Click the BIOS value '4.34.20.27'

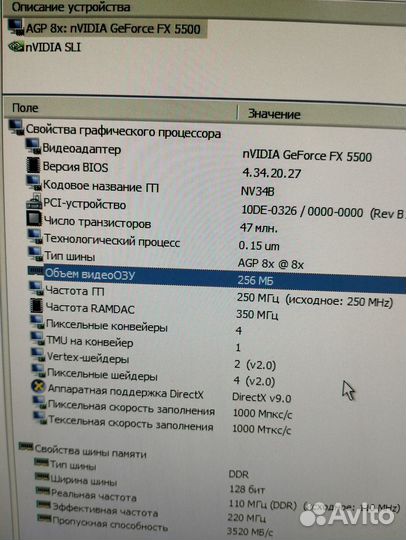click(272, 173)
